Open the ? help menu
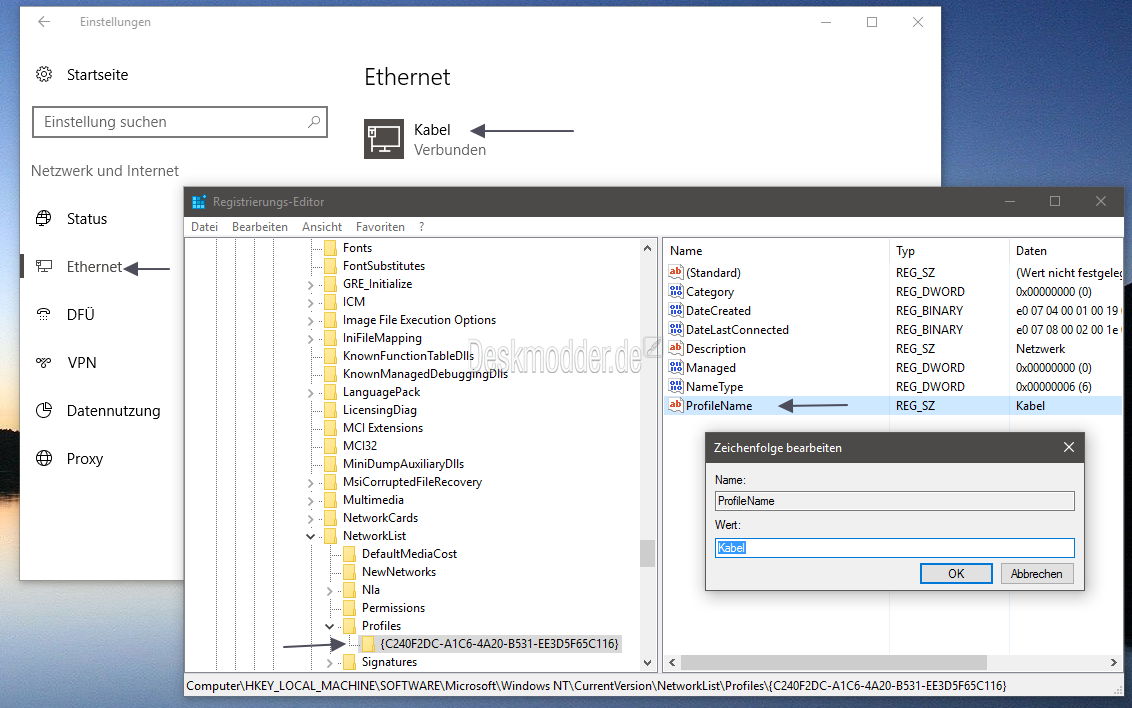The height and width of the screenshot is (708, 1132). click(x=422, y=227)
